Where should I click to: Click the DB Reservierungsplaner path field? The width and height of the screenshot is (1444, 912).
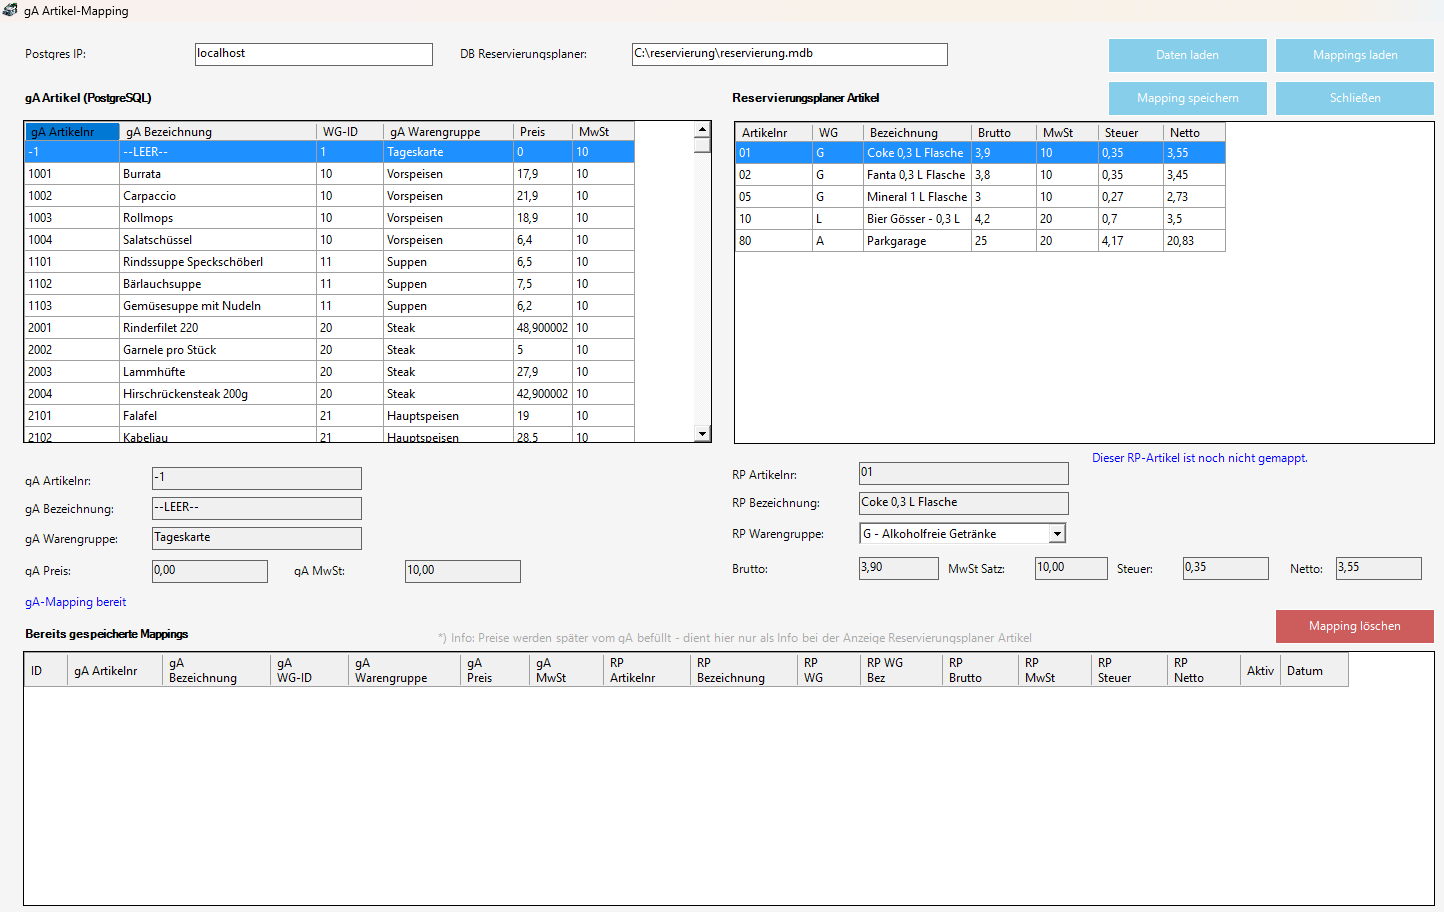[x=789, y=54]
